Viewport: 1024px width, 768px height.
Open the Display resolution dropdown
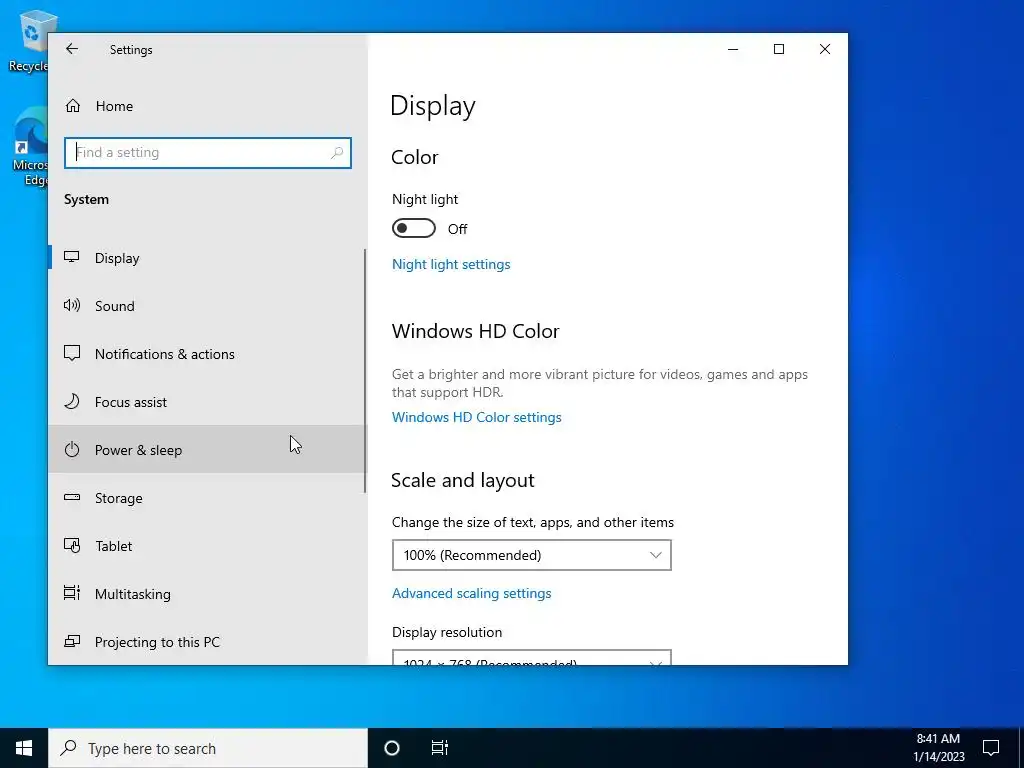pos(532,657)
